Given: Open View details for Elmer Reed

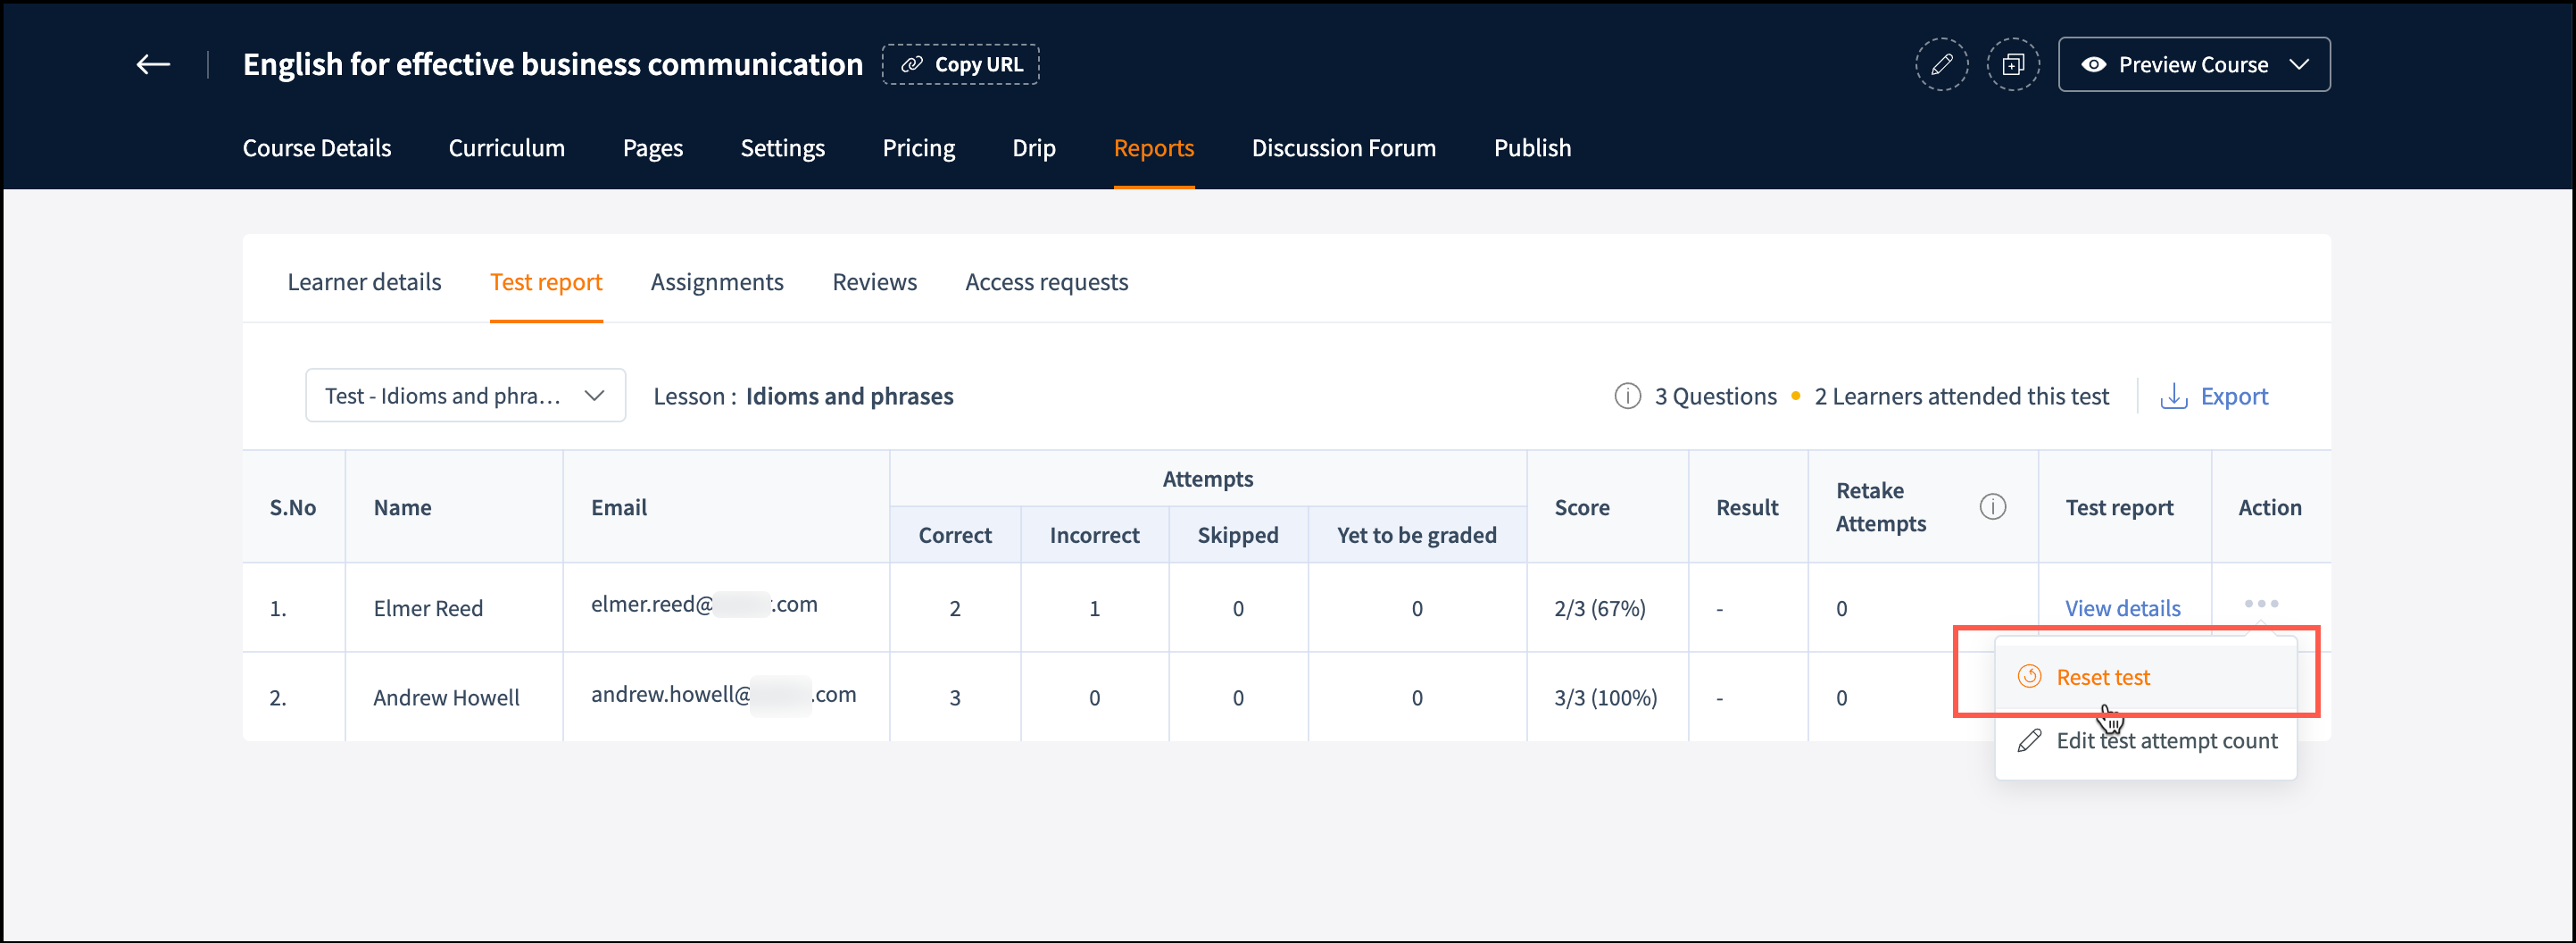Looking at the screenshot, I should [2122, 608].
